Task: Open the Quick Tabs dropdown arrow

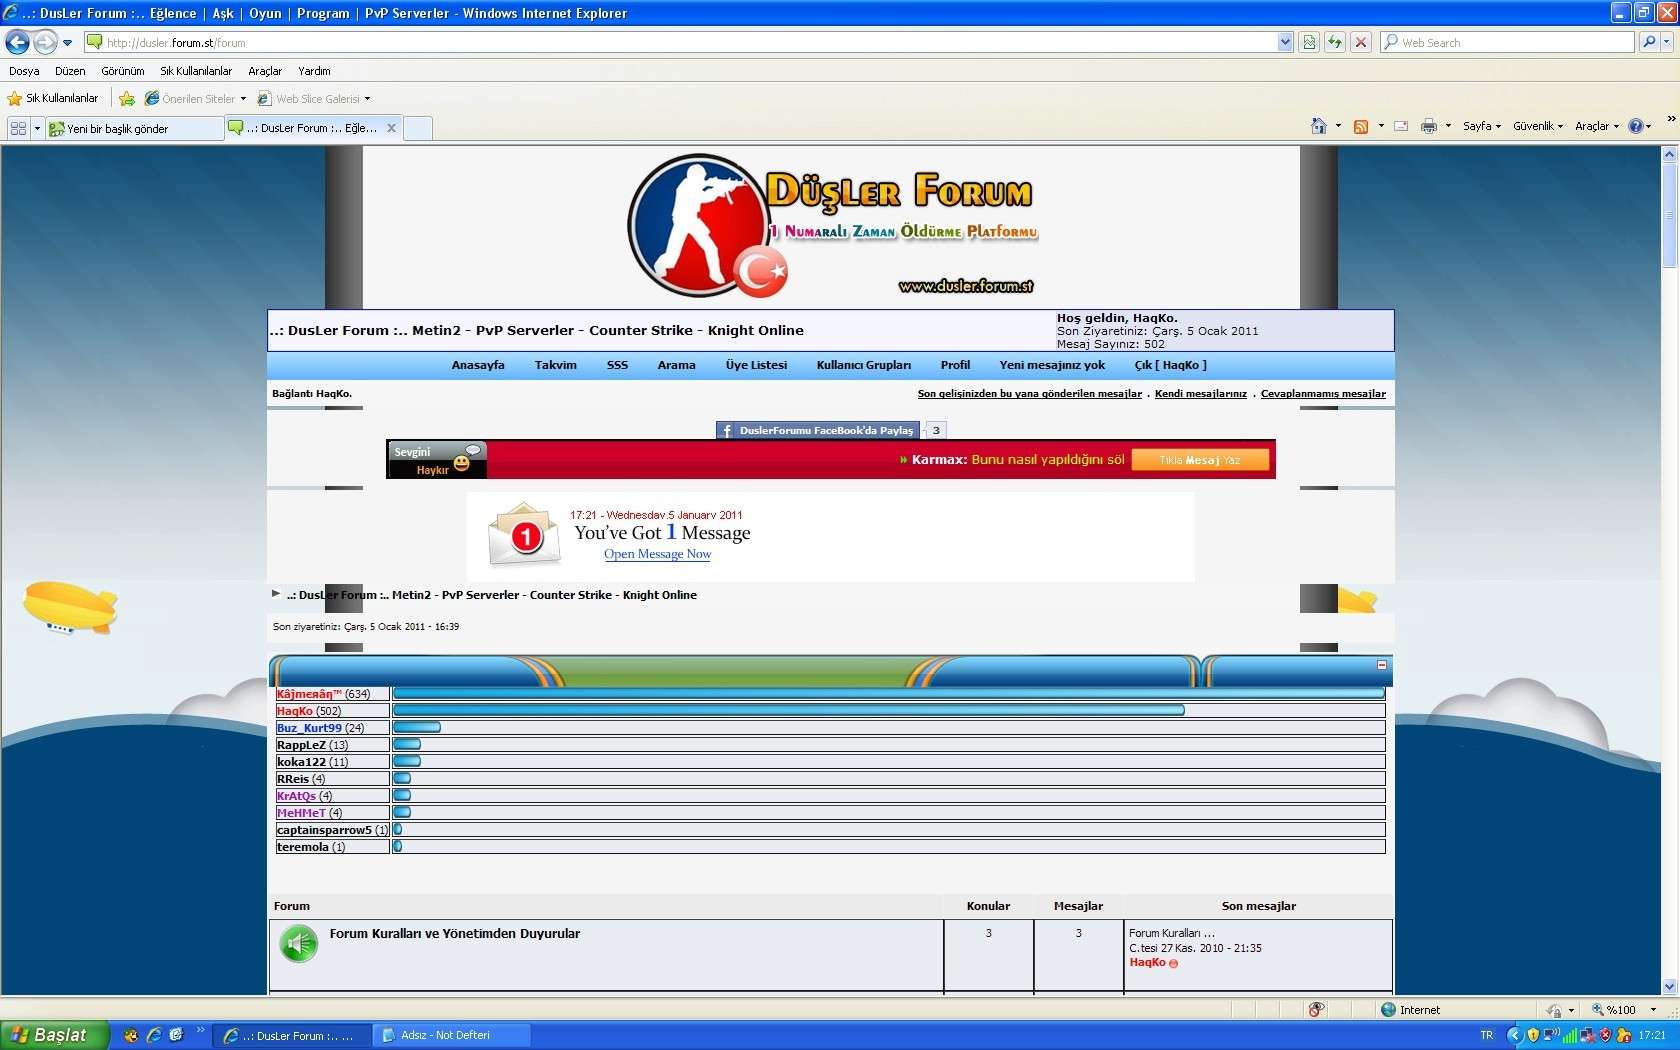Action: (37, 128)
